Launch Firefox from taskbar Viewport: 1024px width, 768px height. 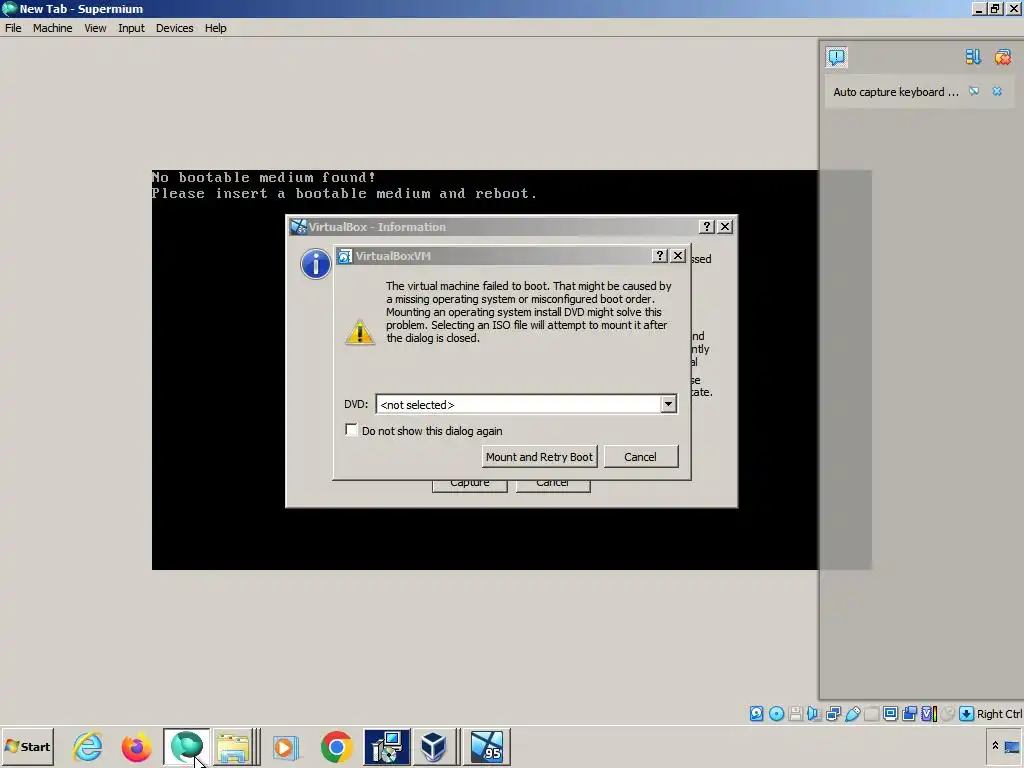point(136,746)
